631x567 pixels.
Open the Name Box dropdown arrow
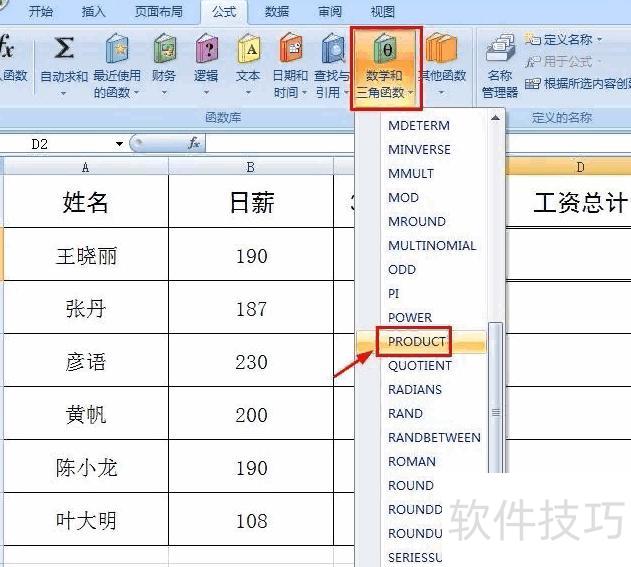119,144
